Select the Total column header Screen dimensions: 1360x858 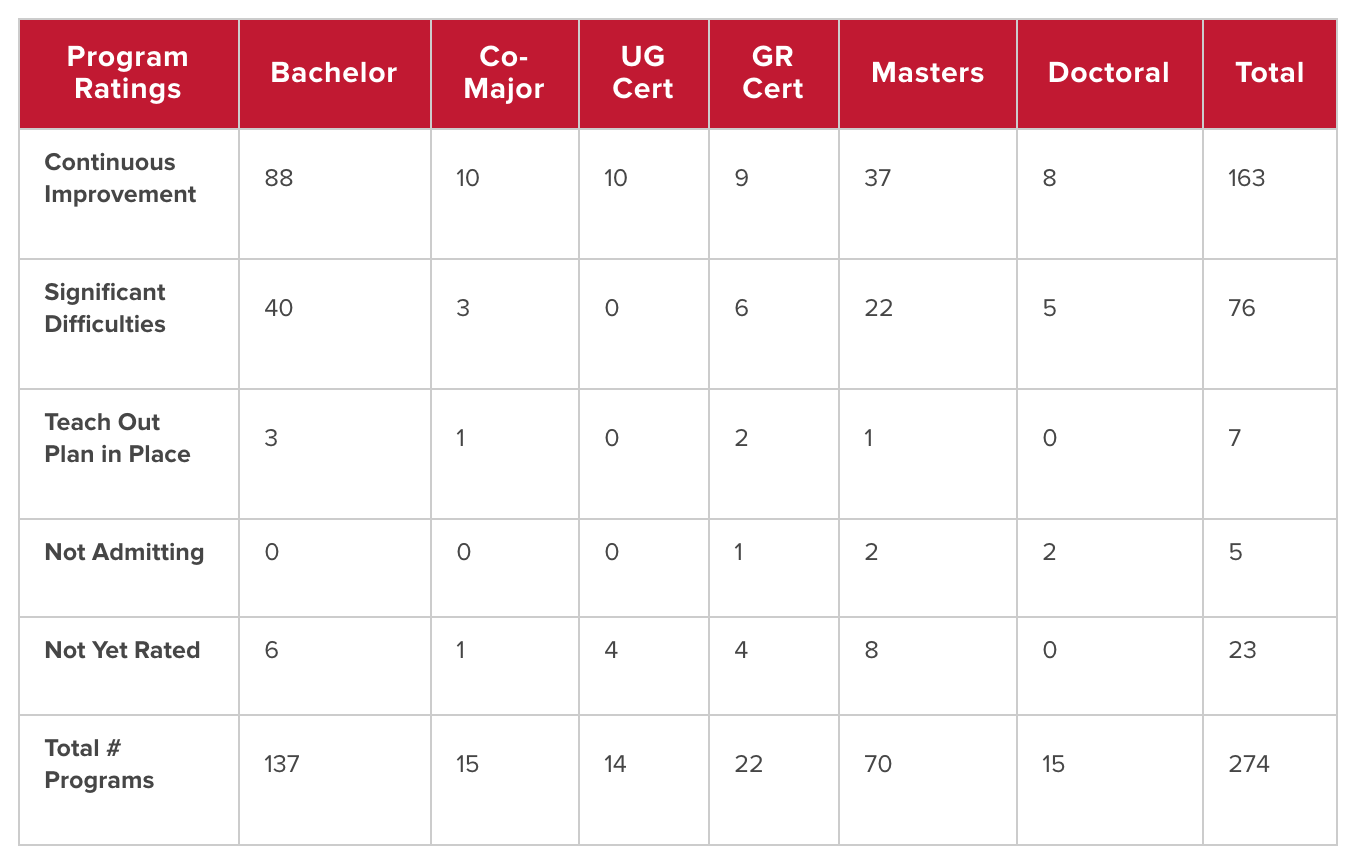point(1269,73)
